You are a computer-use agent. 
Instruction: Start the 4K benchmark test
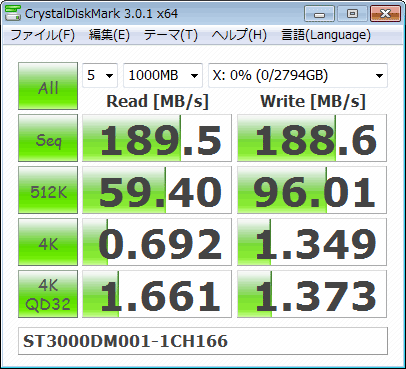(48, 242)
